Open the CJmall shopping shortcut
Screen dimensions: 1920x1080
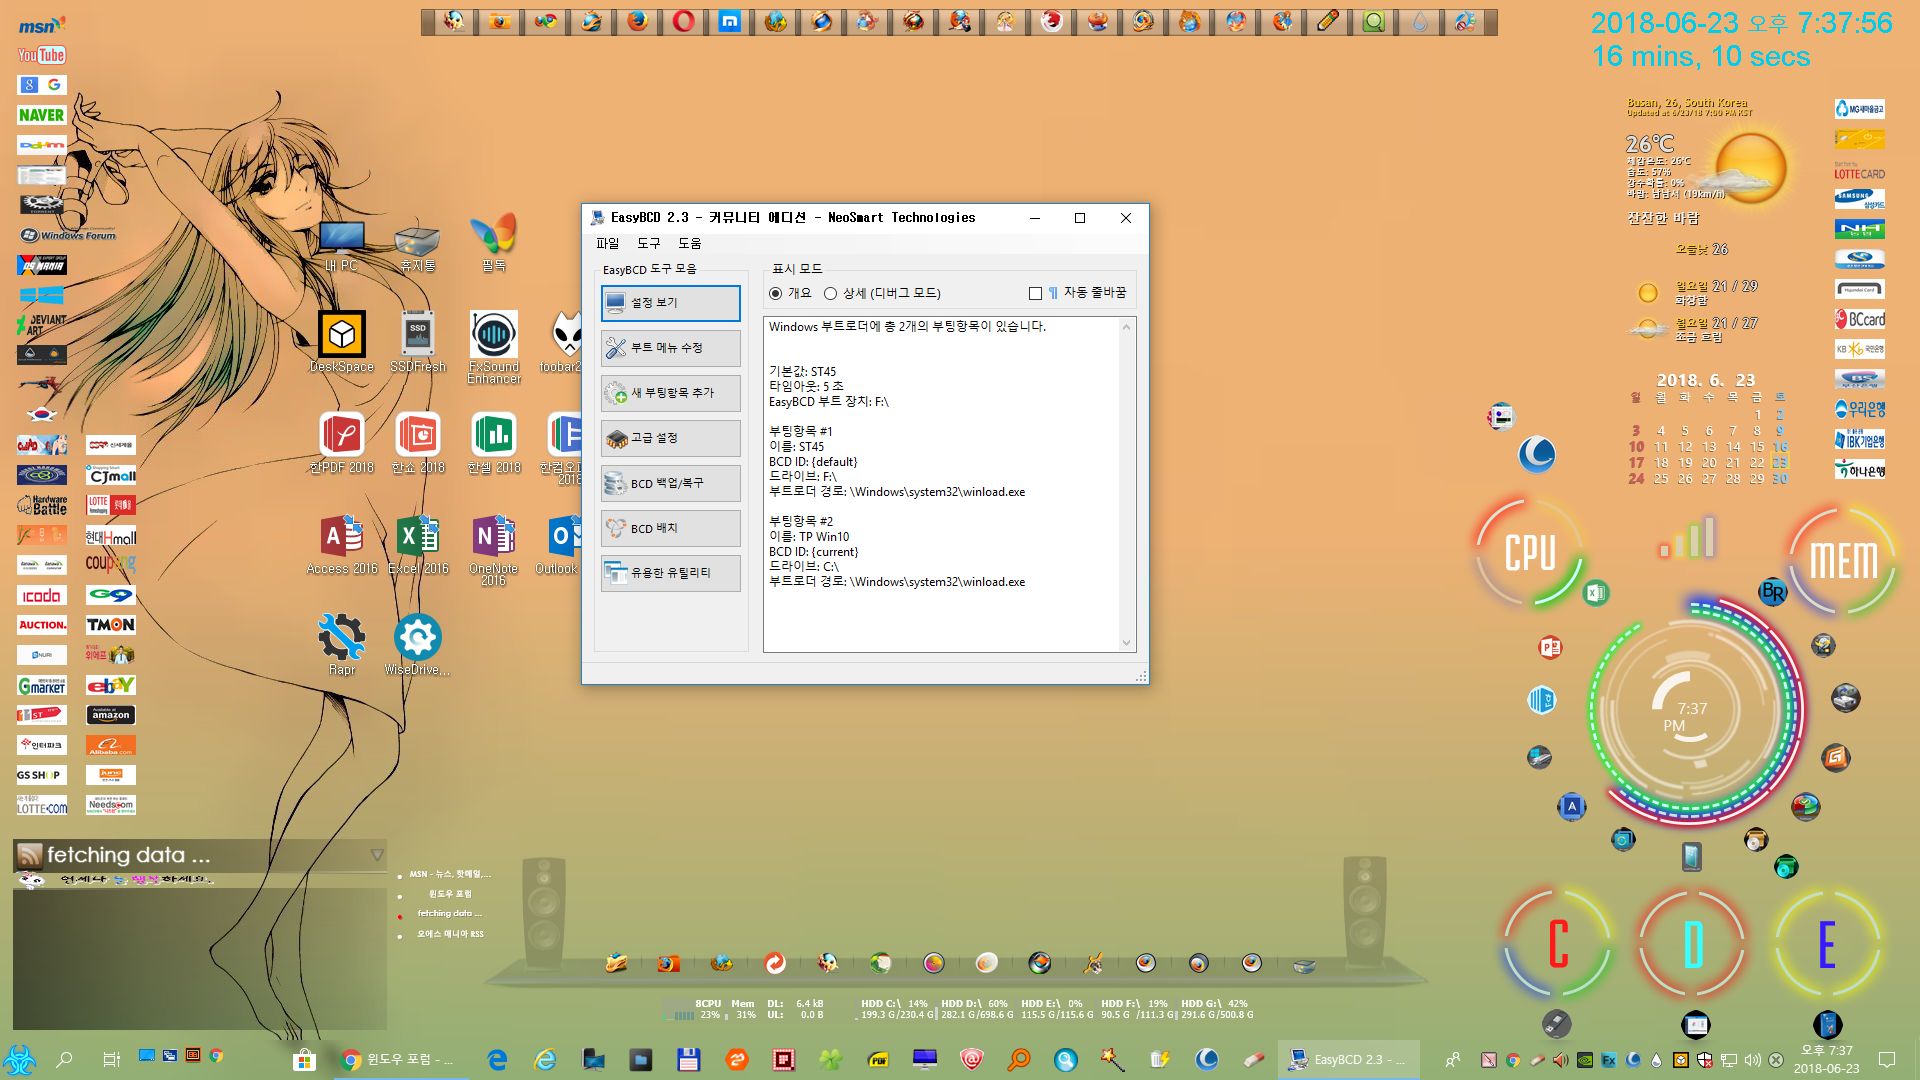(x=111, y=475)
